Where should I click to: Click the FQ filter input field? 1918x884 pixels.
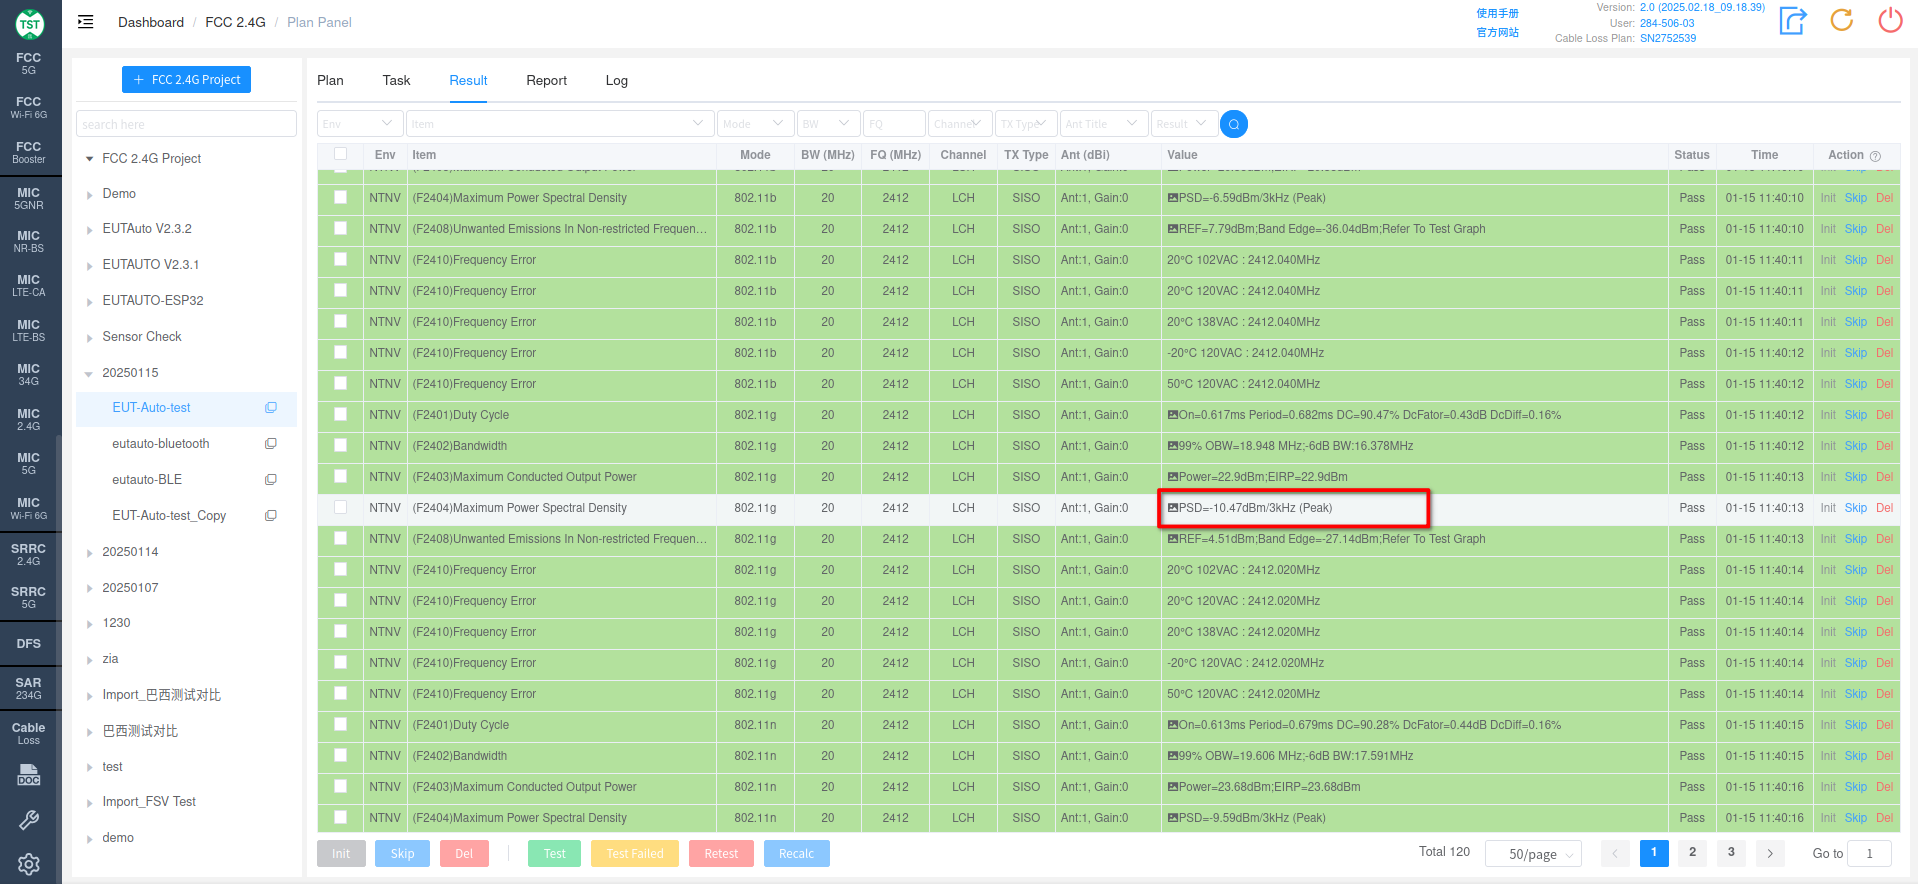[894, 124]
